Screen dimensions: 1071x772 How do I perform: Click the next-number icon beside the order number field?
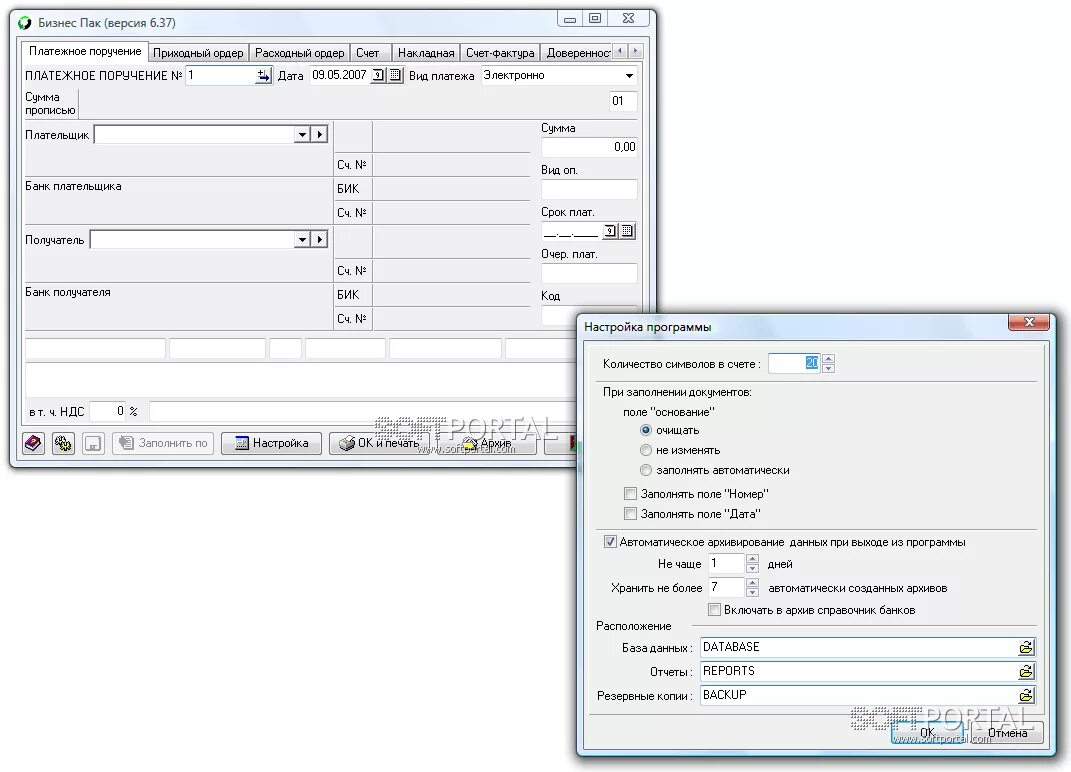pos(263,75)
